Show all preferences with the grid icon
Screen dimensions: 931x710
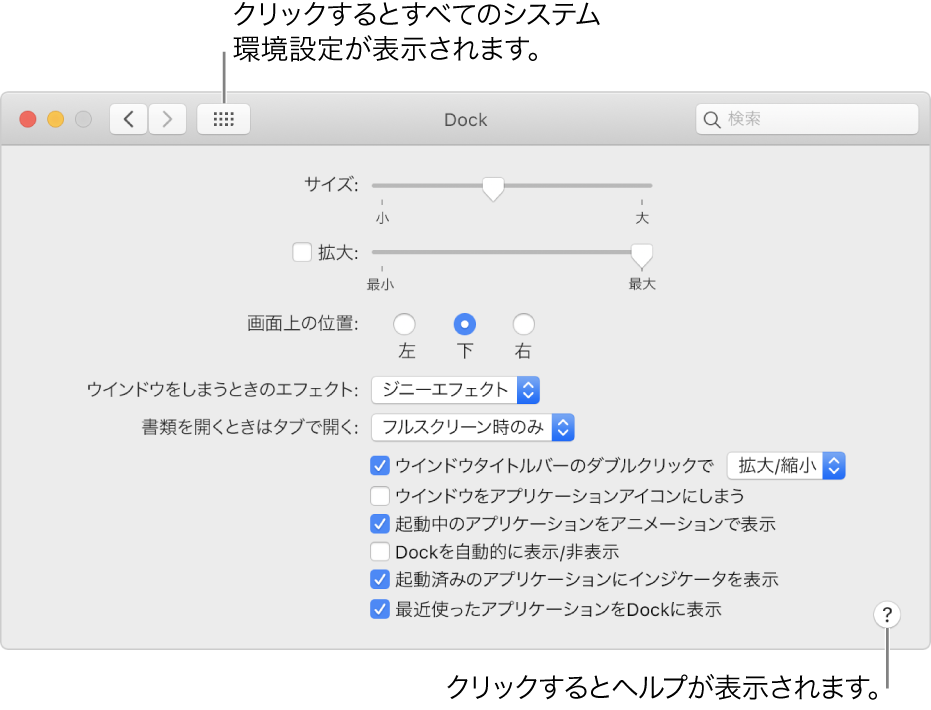(x=223, y=119)
